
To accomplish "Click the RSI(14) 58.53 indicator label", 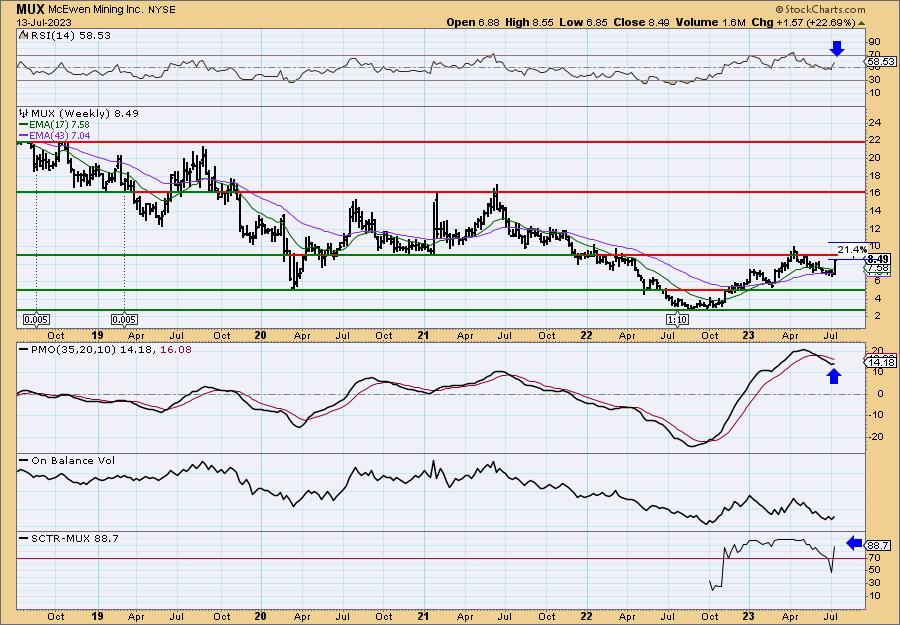I will [x=69, y=35].
